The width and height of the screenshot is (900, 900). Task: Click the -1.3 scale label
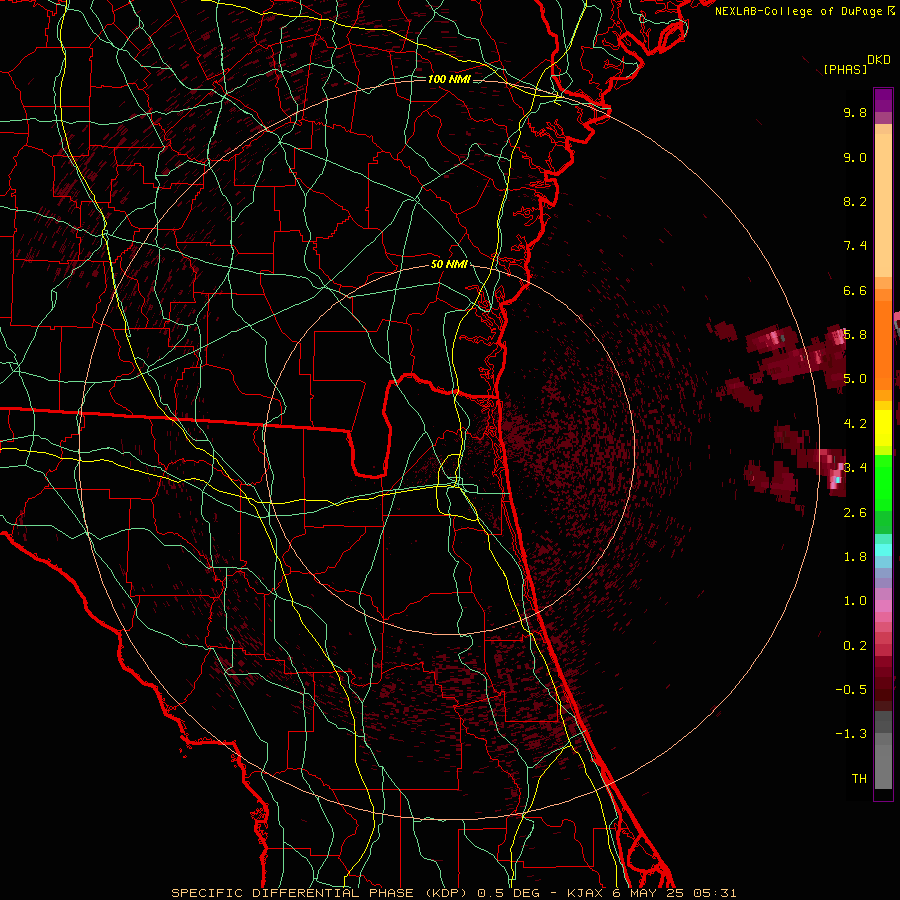pos(851,734)
